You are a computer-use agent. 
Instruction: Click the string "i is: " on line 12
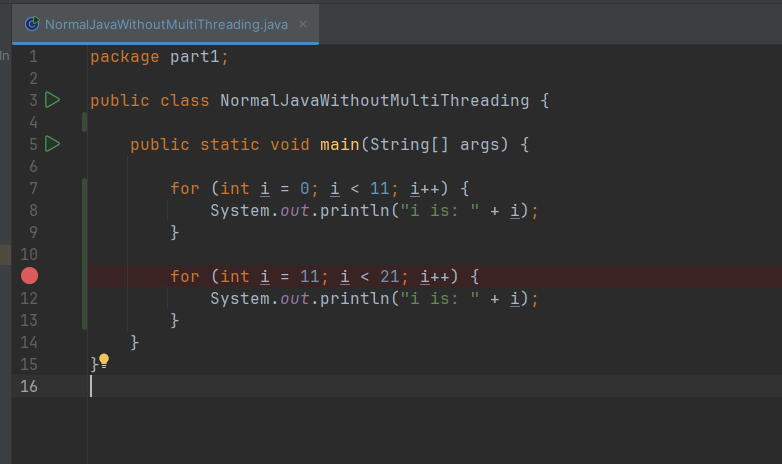(439, 298)
